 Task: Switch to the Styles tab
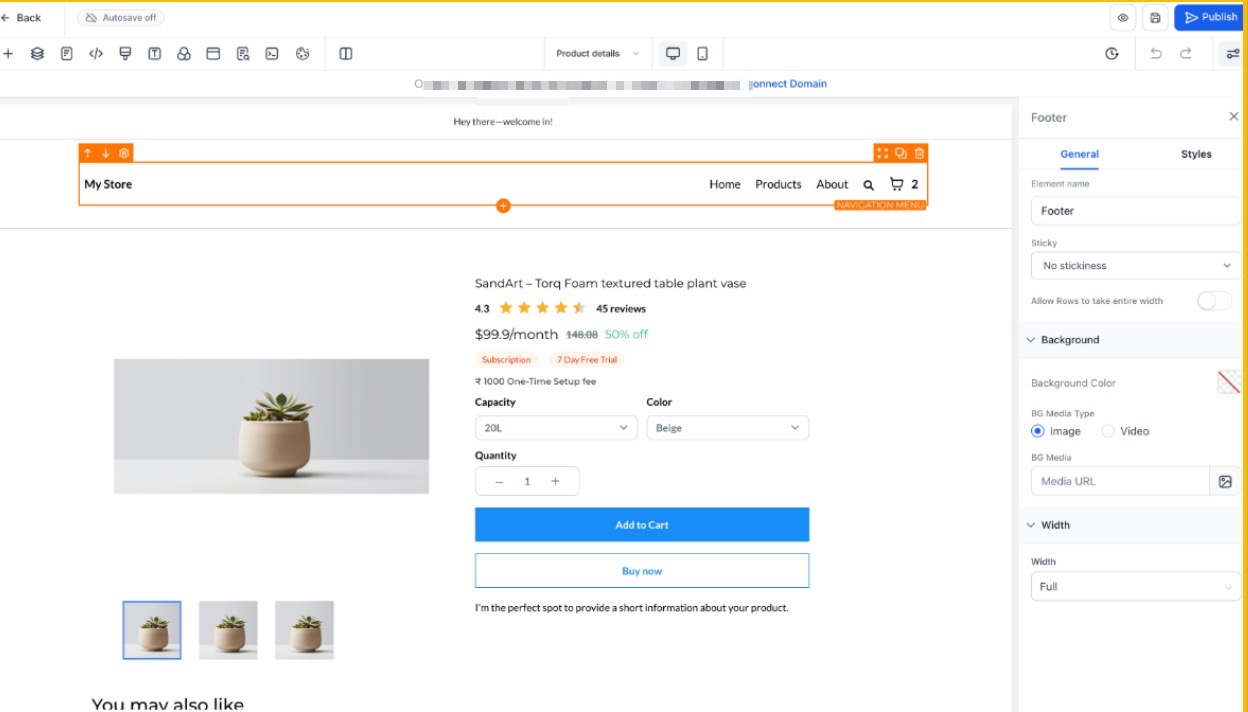1195,154
